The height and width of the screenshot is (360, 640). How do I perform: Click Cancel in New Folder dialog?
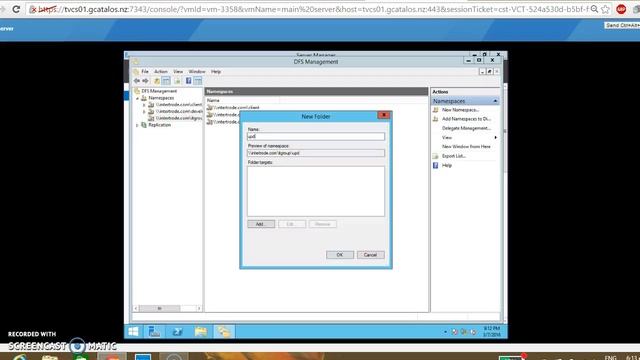[x=370, y=255]
